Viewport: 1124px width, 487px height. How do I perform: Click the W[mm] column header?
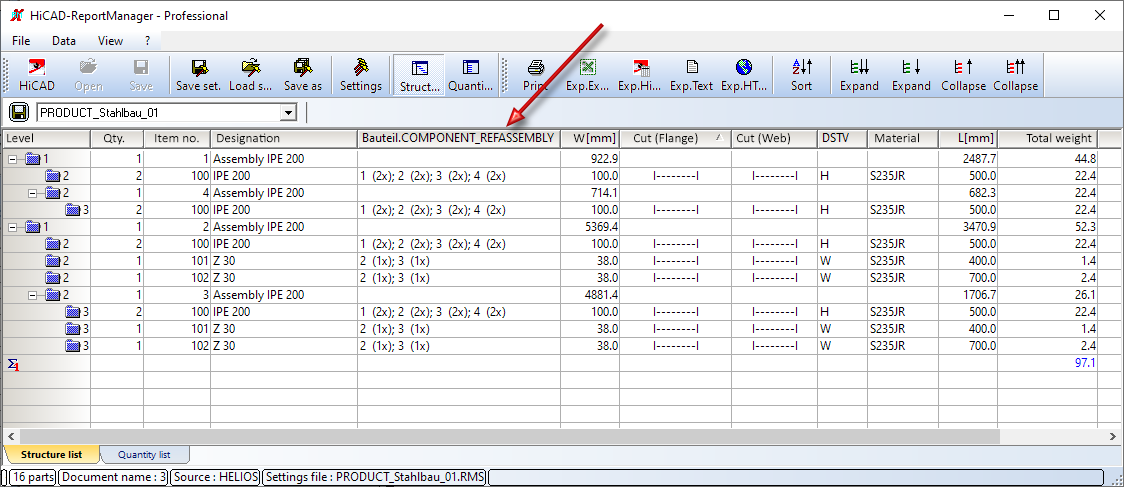point(590,138)
